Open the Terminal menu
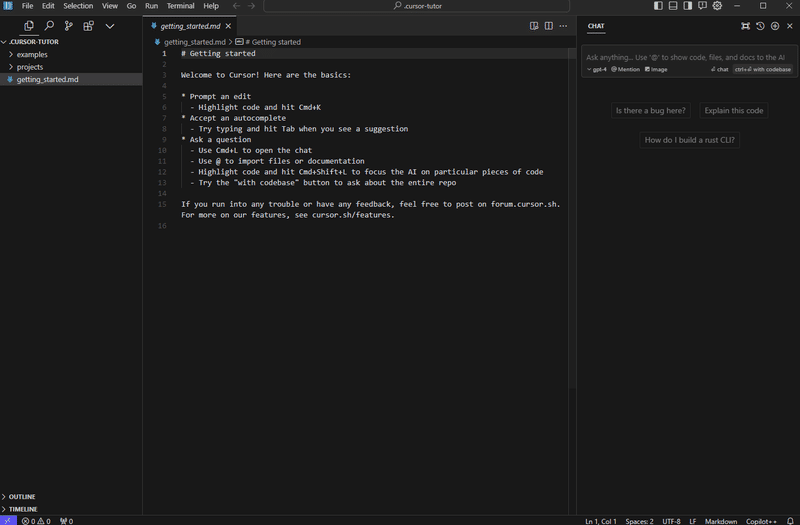Viewport: 800px width, 525px height. click(180, 6)
